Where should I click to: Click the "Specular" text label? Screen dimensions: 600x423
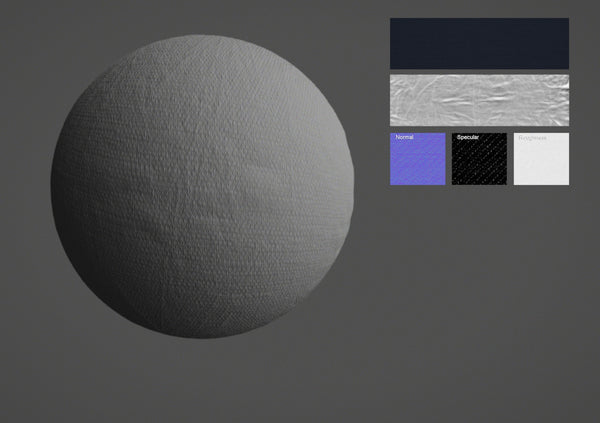468,137
